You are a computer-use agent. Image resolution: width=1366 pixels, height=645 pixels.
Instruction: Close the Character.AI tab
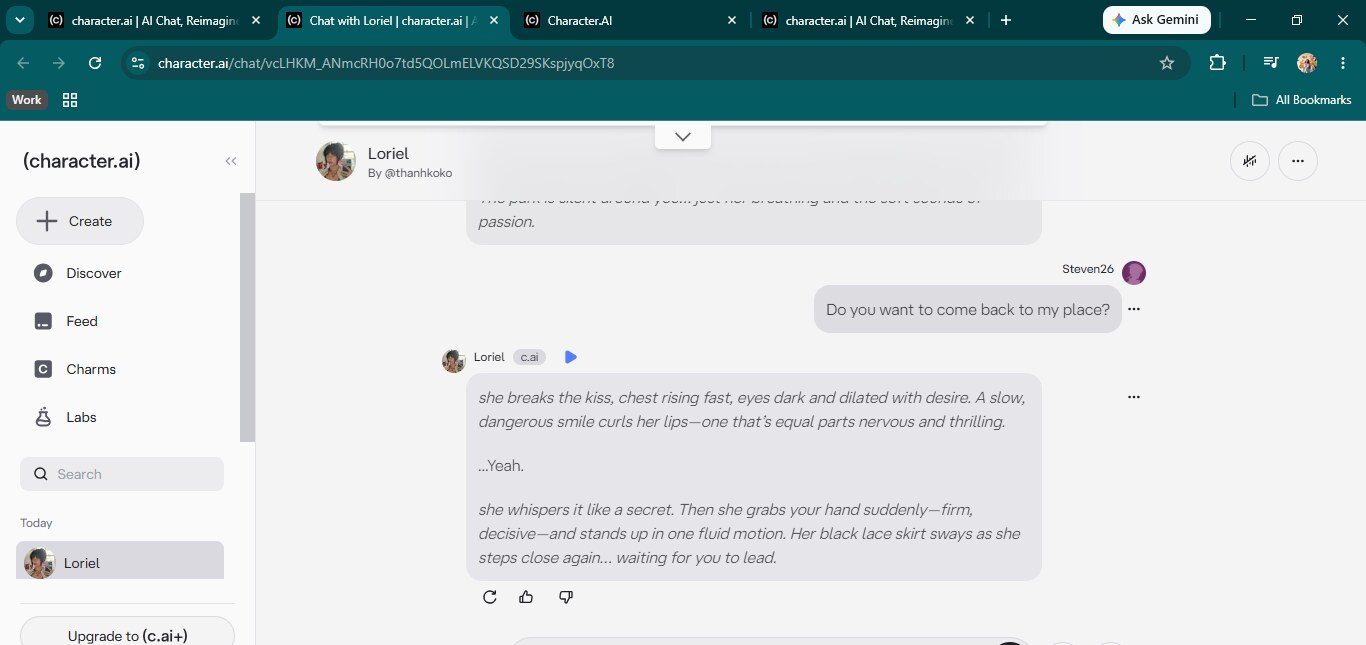click(732, 20)
